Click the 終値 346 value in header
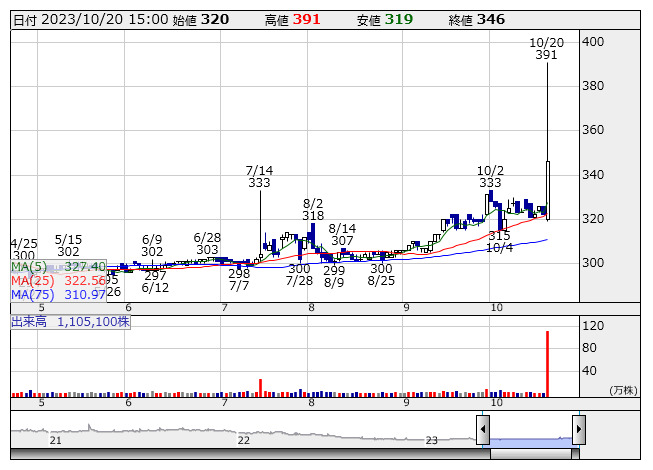Viewport: 653px width, 470px height. click(x=476, y=20)
